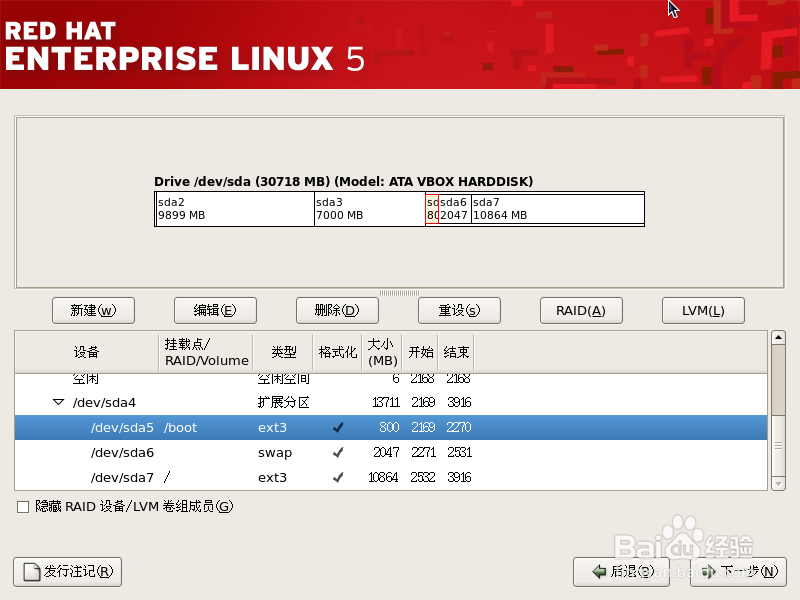
Task: Enable hiding RAID/LVM volume group members
Action: 22,507
